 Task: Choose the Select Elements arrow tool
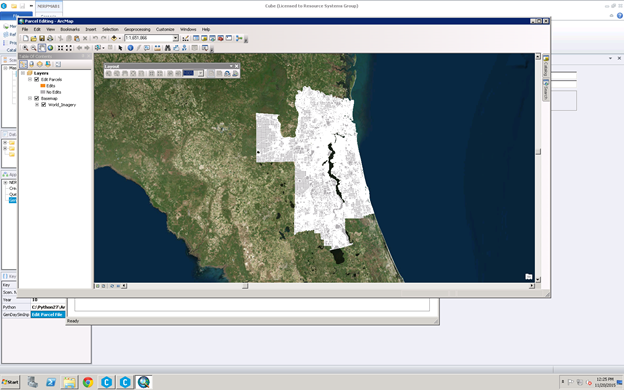(120, 48)
